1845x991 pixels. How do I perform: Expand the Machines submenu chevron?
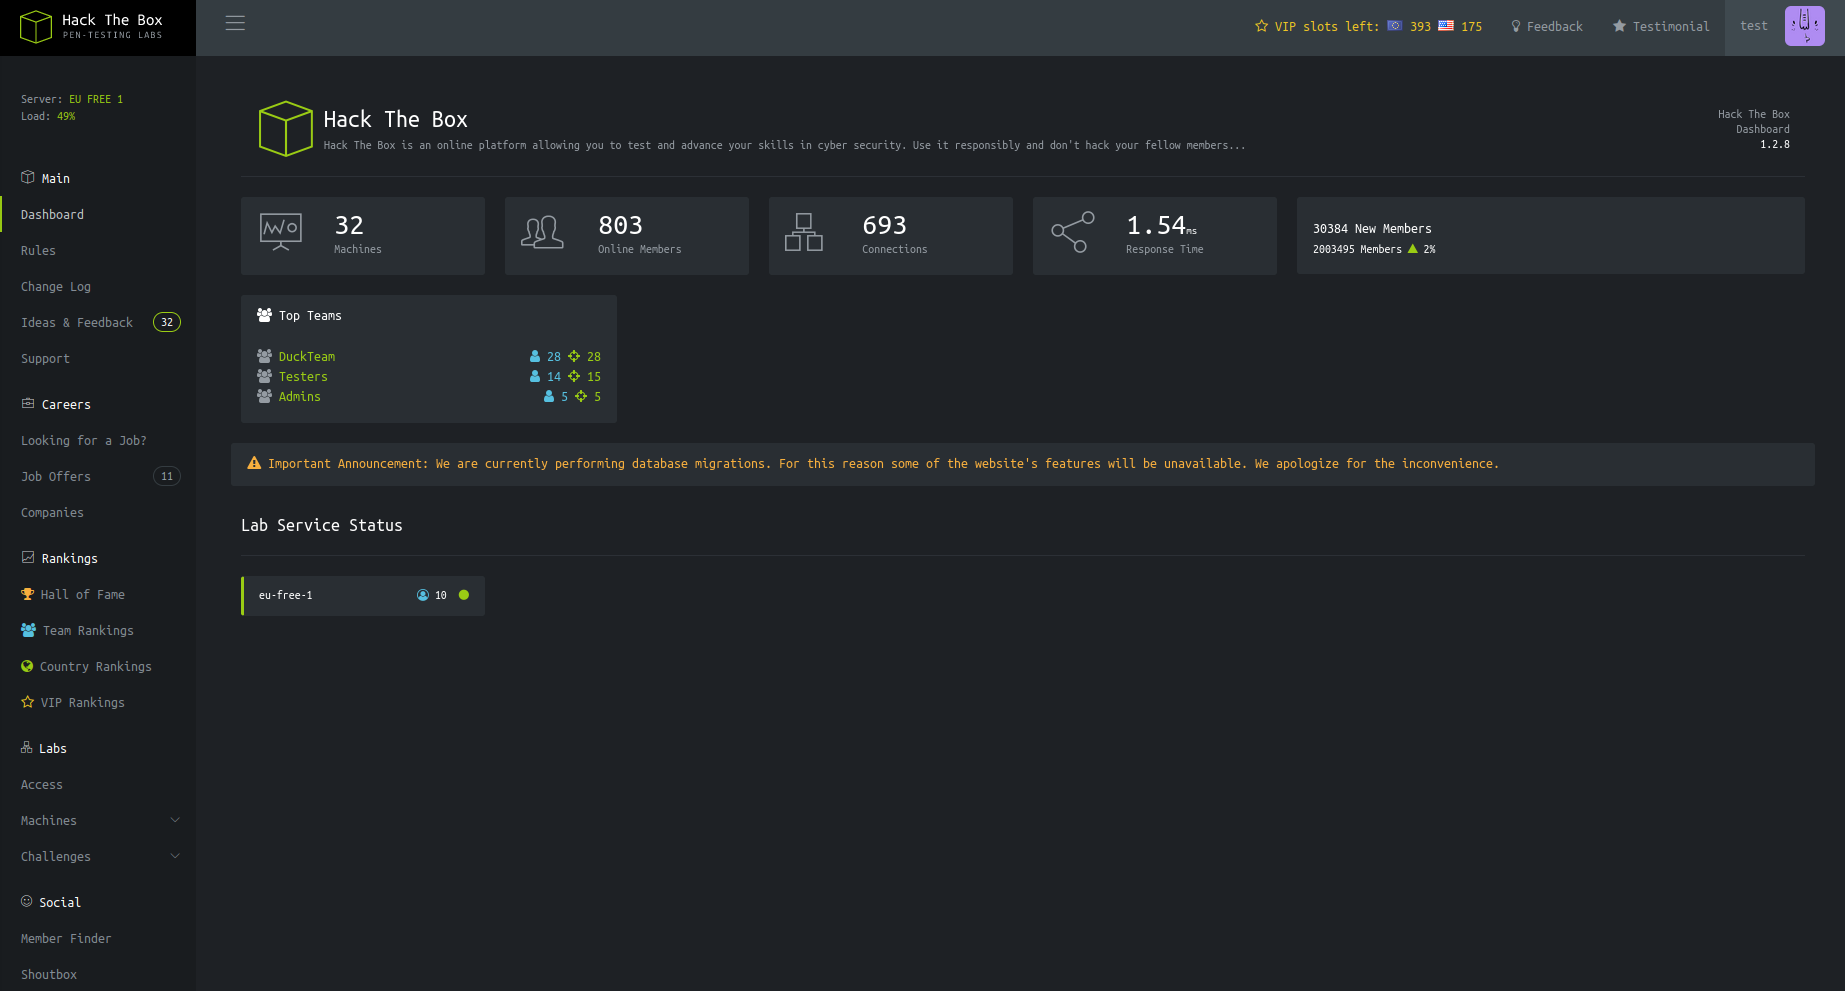pos(175,820)
